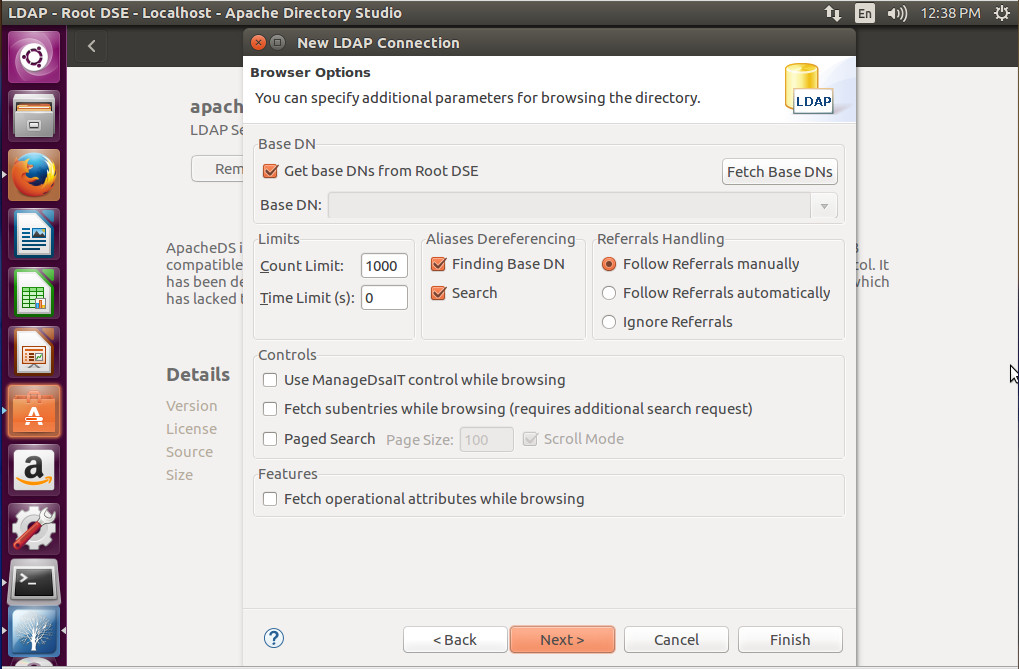Launch LibreOffice Writer from dock

34,235
